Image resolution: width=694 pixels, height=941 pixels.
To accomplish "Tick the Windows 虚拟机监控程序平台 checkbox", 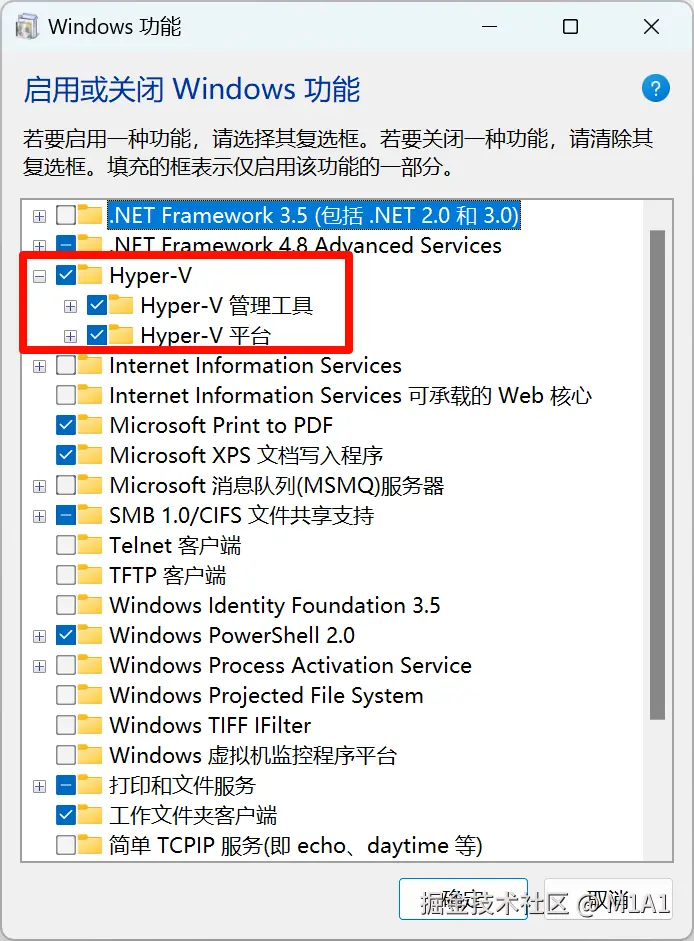I will (66, 755).
